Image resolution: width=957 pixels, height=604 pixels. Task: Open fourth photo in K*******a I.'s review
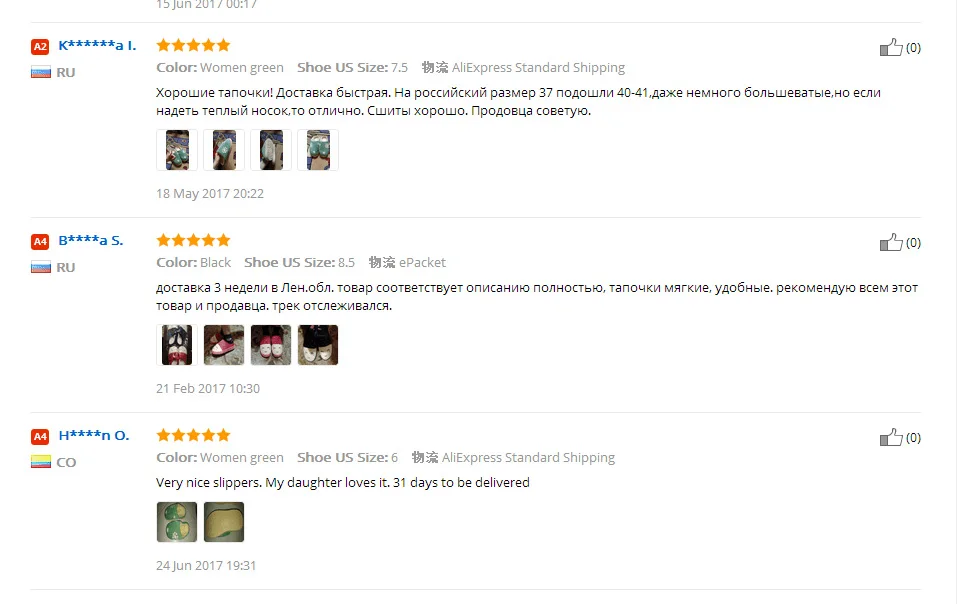318,150
